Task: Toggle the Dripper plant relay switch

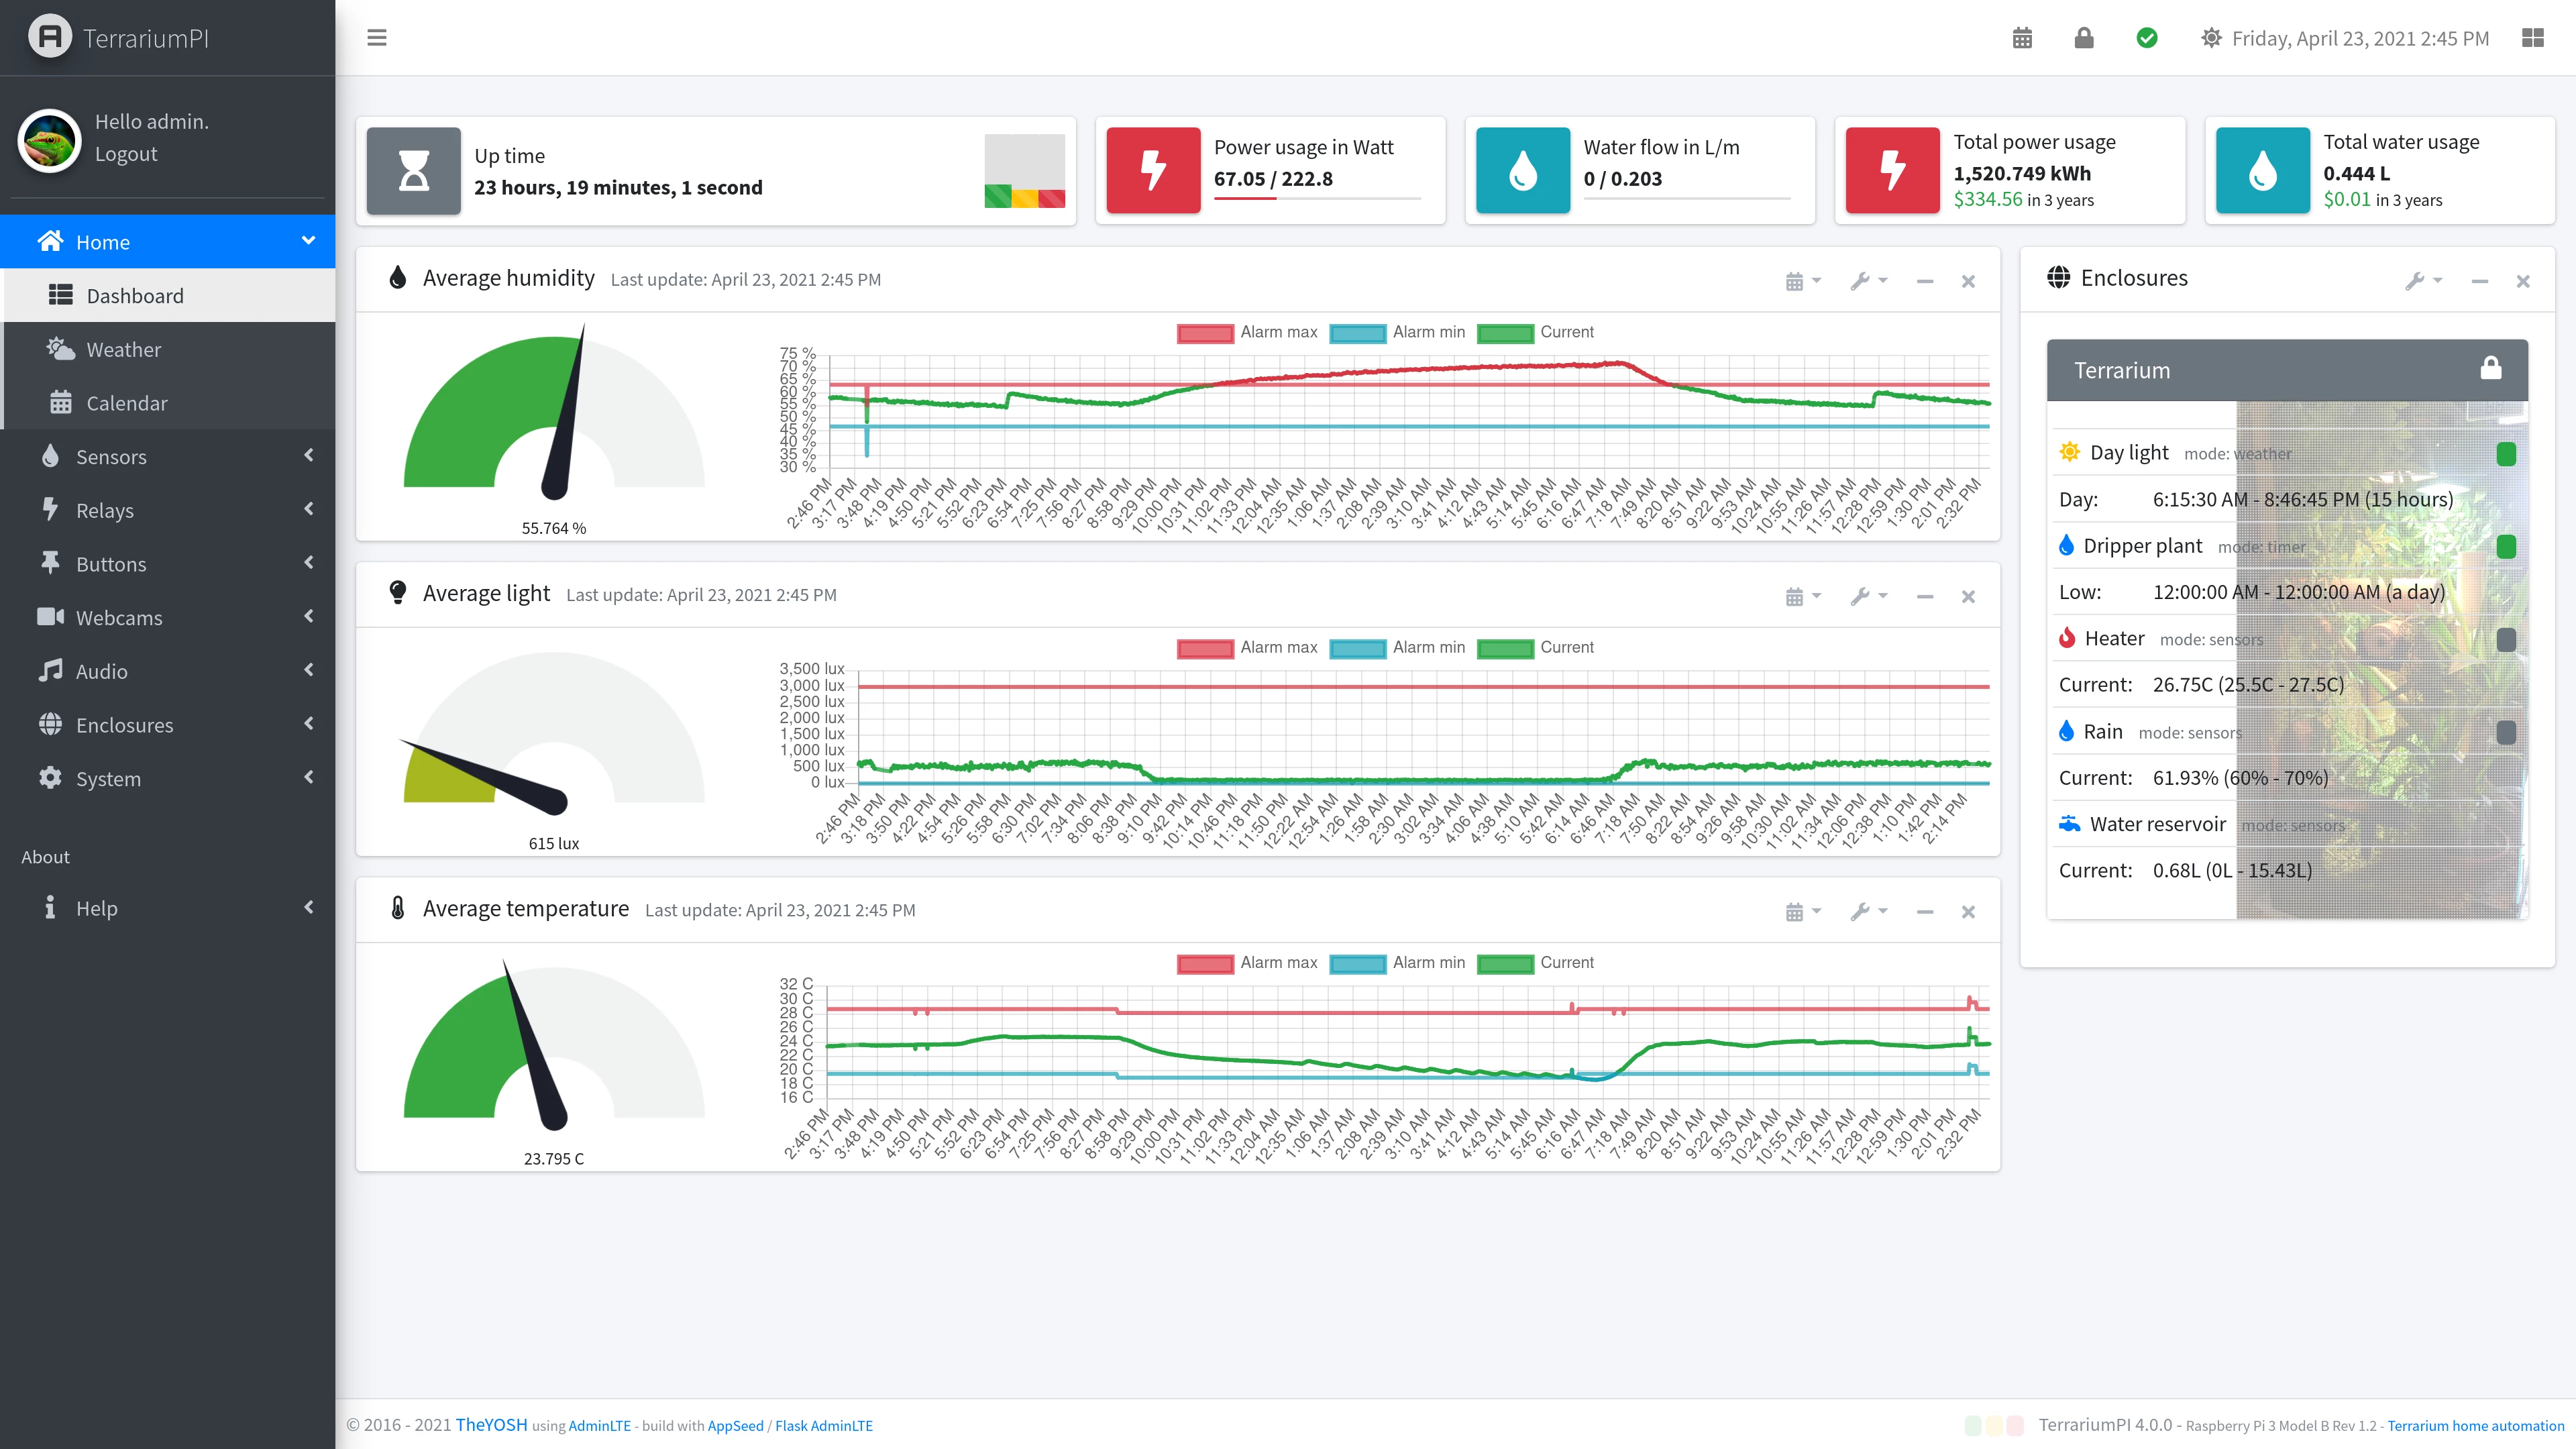Action: point(2505,547)
